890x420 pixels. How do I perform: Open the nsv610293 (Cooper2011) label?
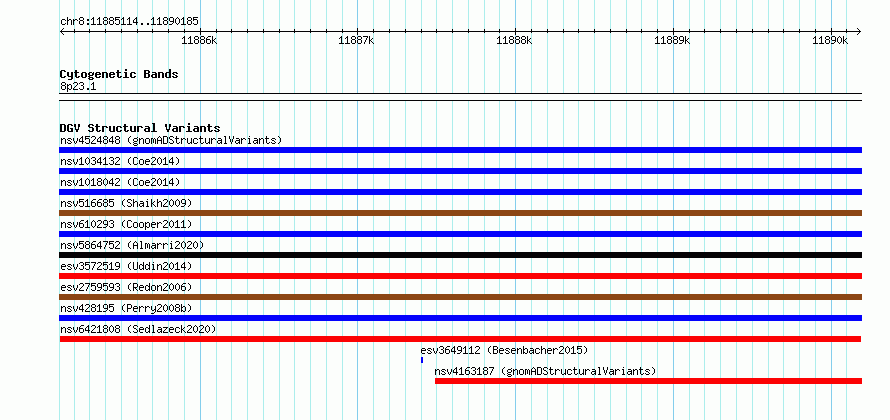126,224
